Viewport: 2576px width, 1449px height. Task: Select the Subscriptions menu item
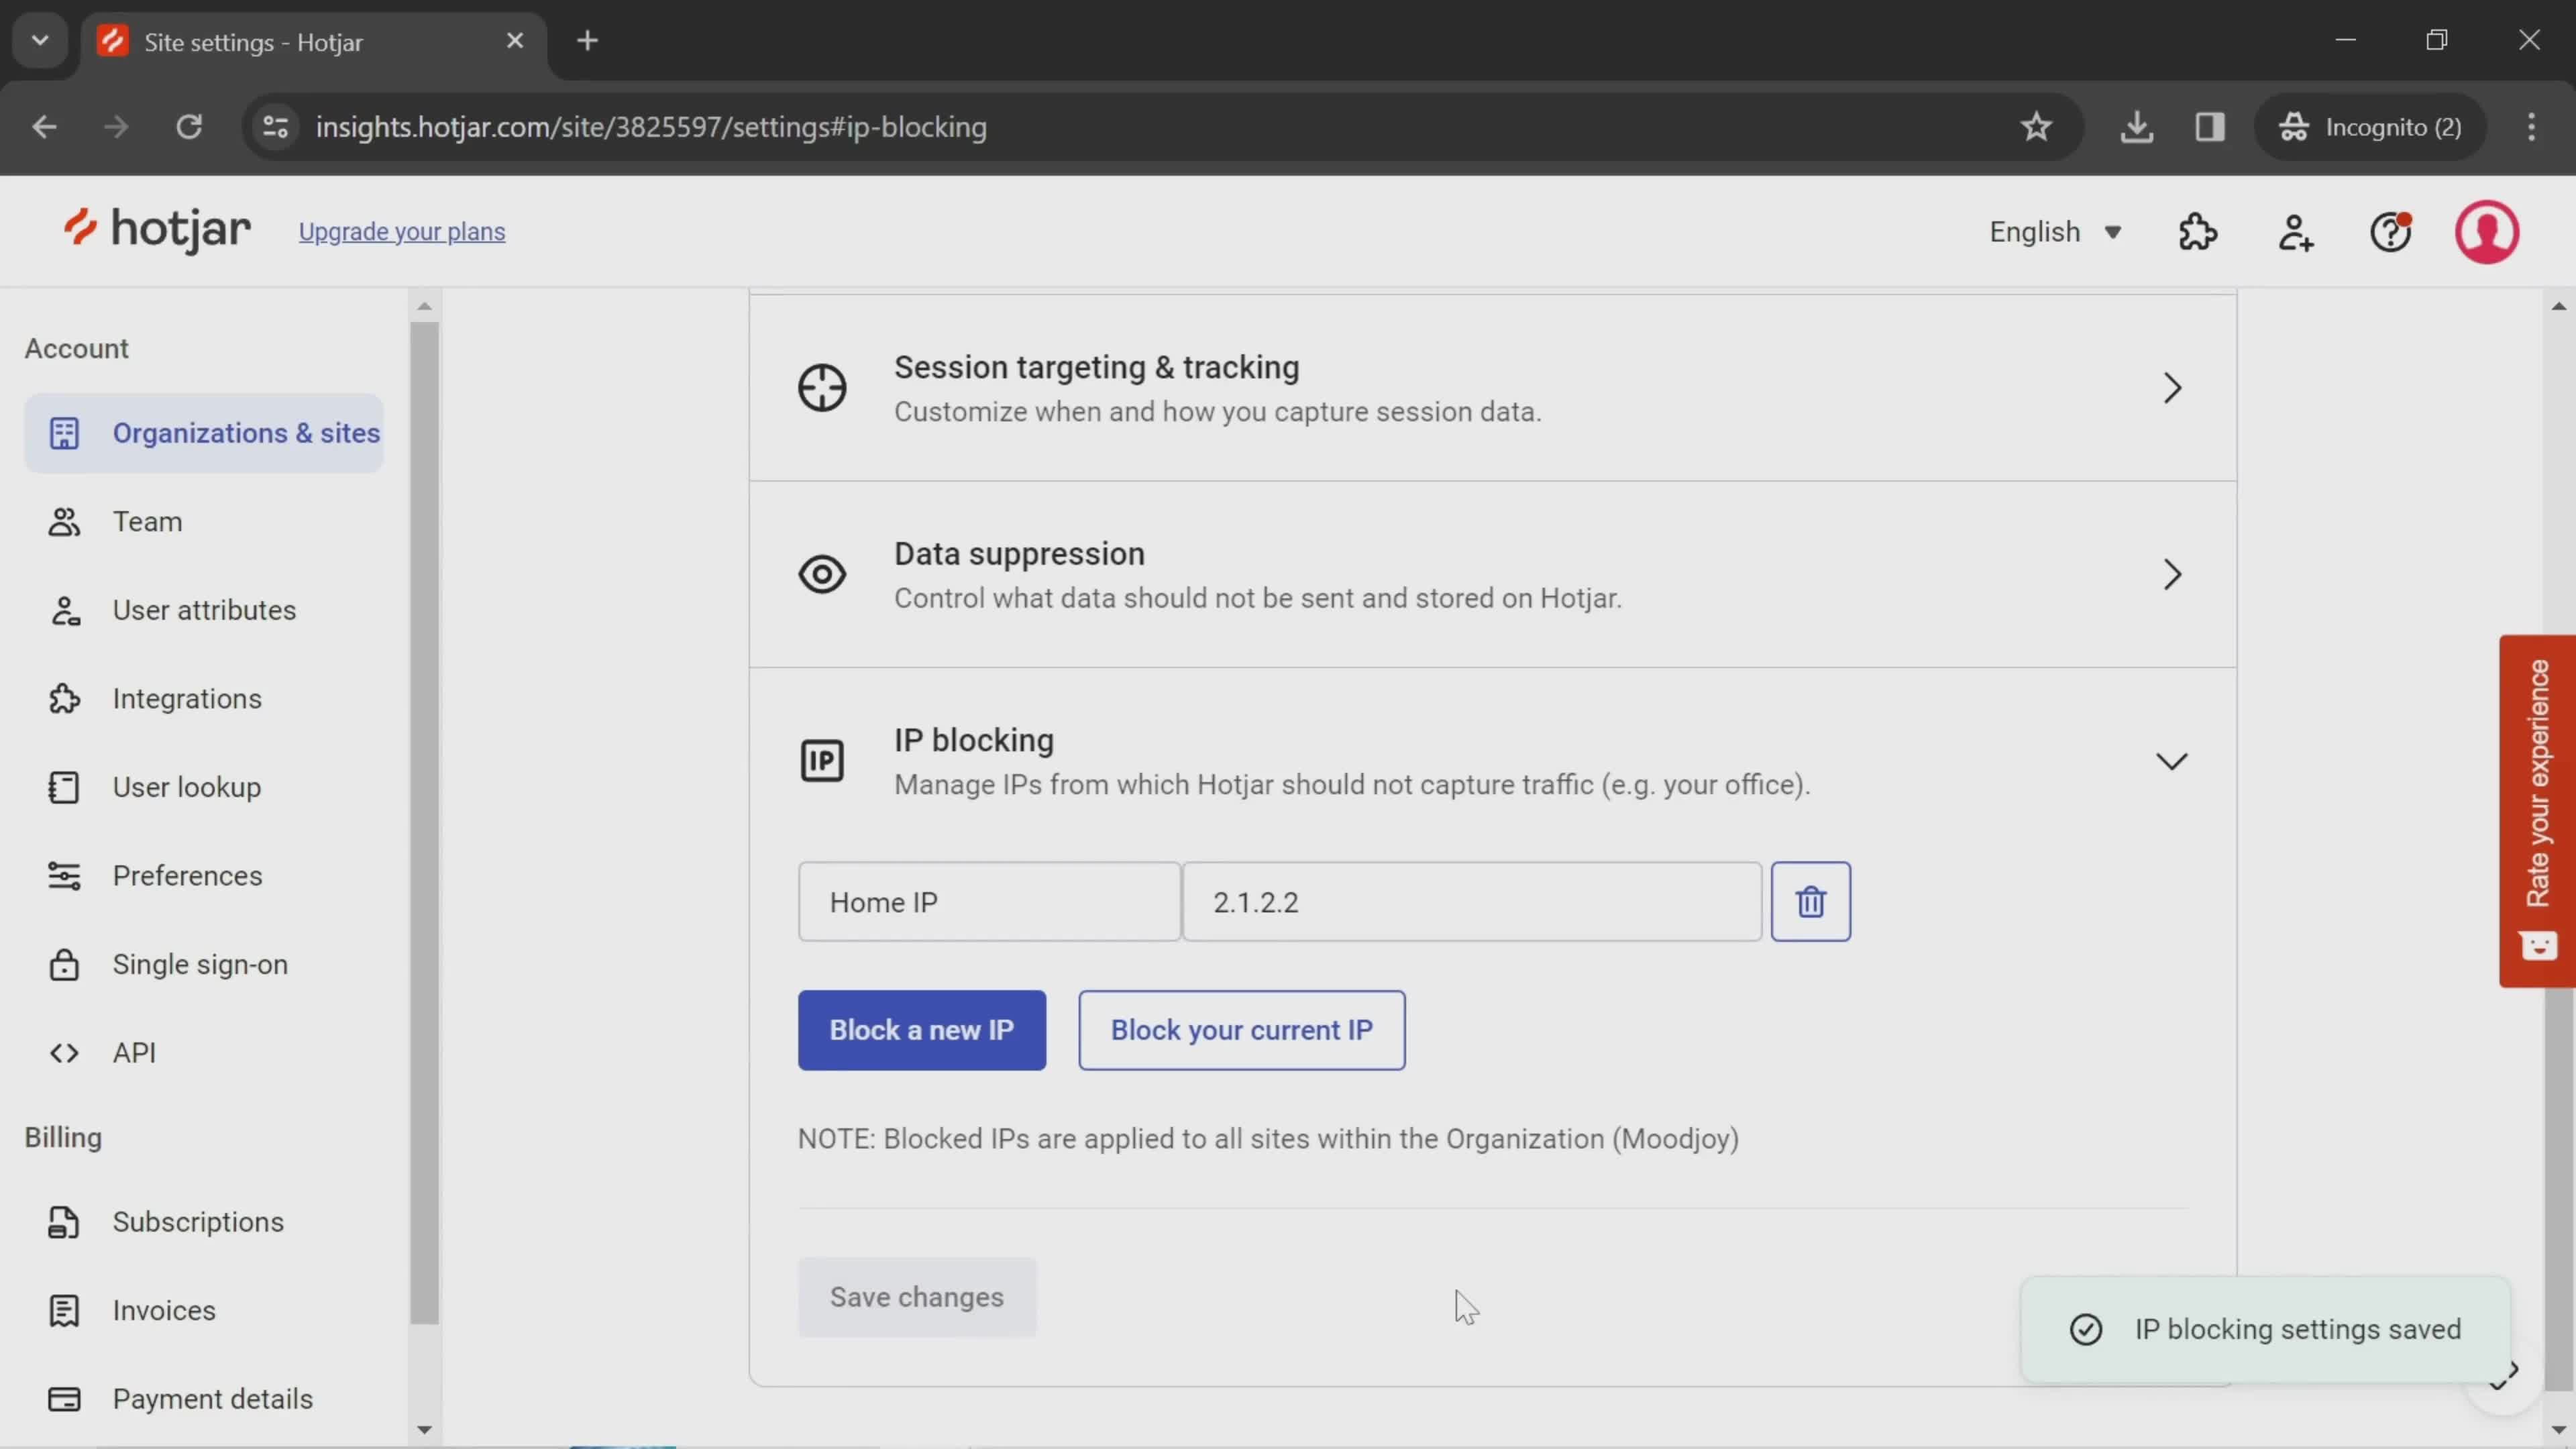[198, 1222]
